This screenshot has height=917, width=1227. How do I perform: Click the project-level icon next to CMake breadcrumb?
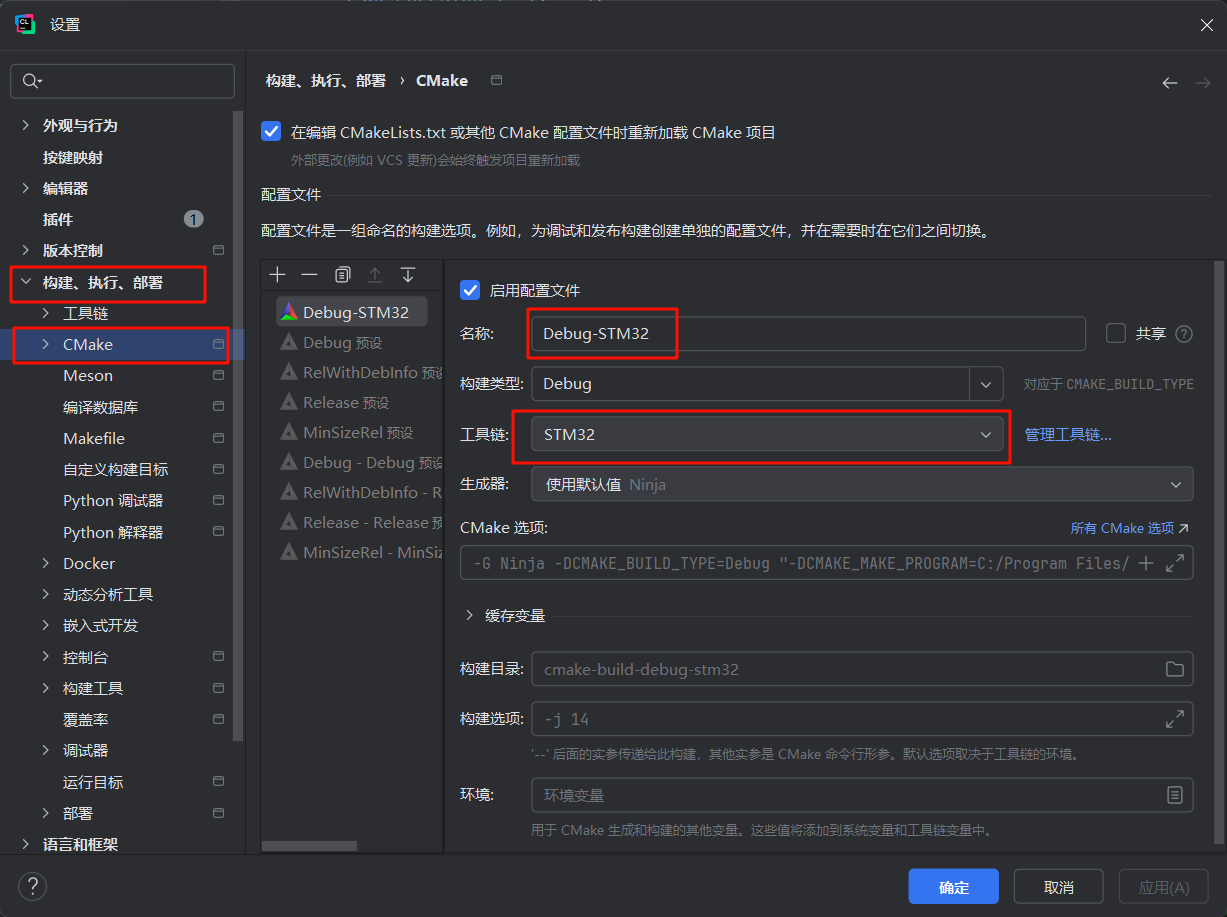[x=497, y=80]
